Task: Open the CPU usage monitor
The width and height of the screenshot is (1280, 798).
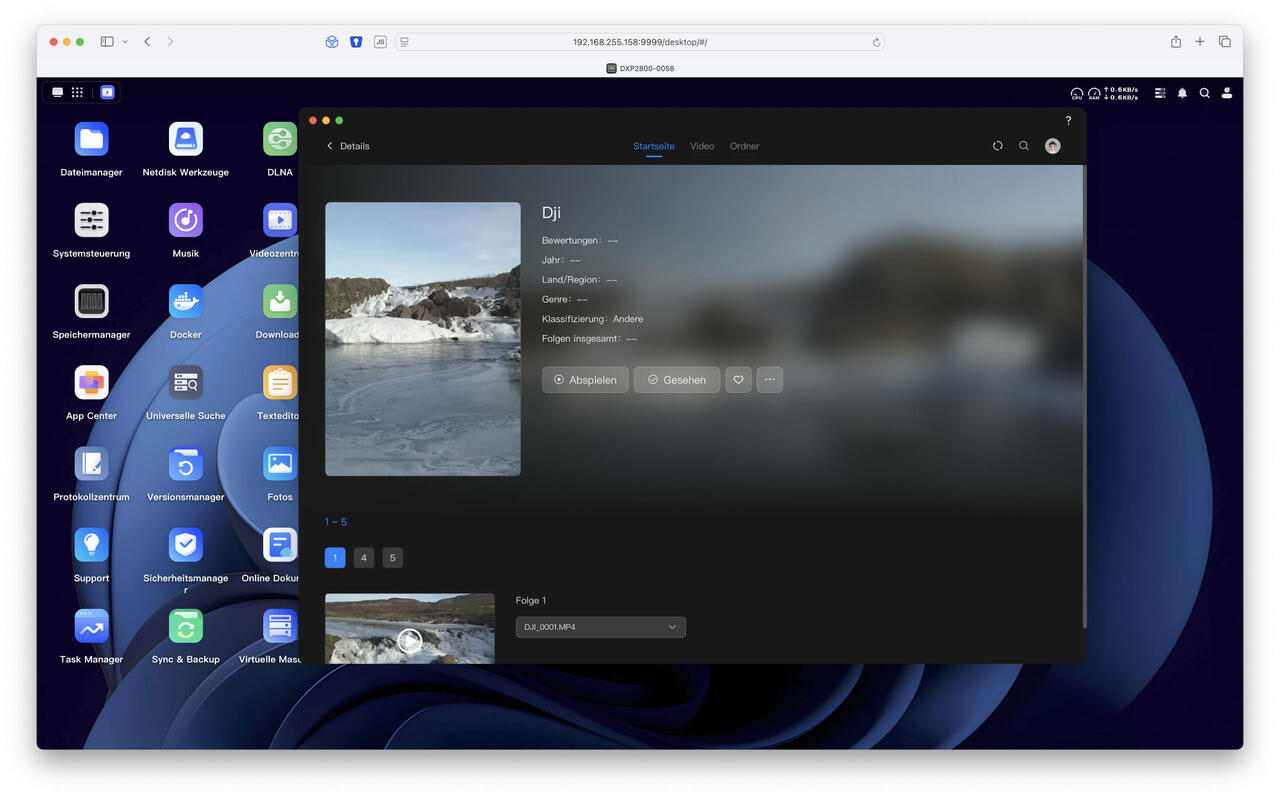Action: click(1077, 93)
